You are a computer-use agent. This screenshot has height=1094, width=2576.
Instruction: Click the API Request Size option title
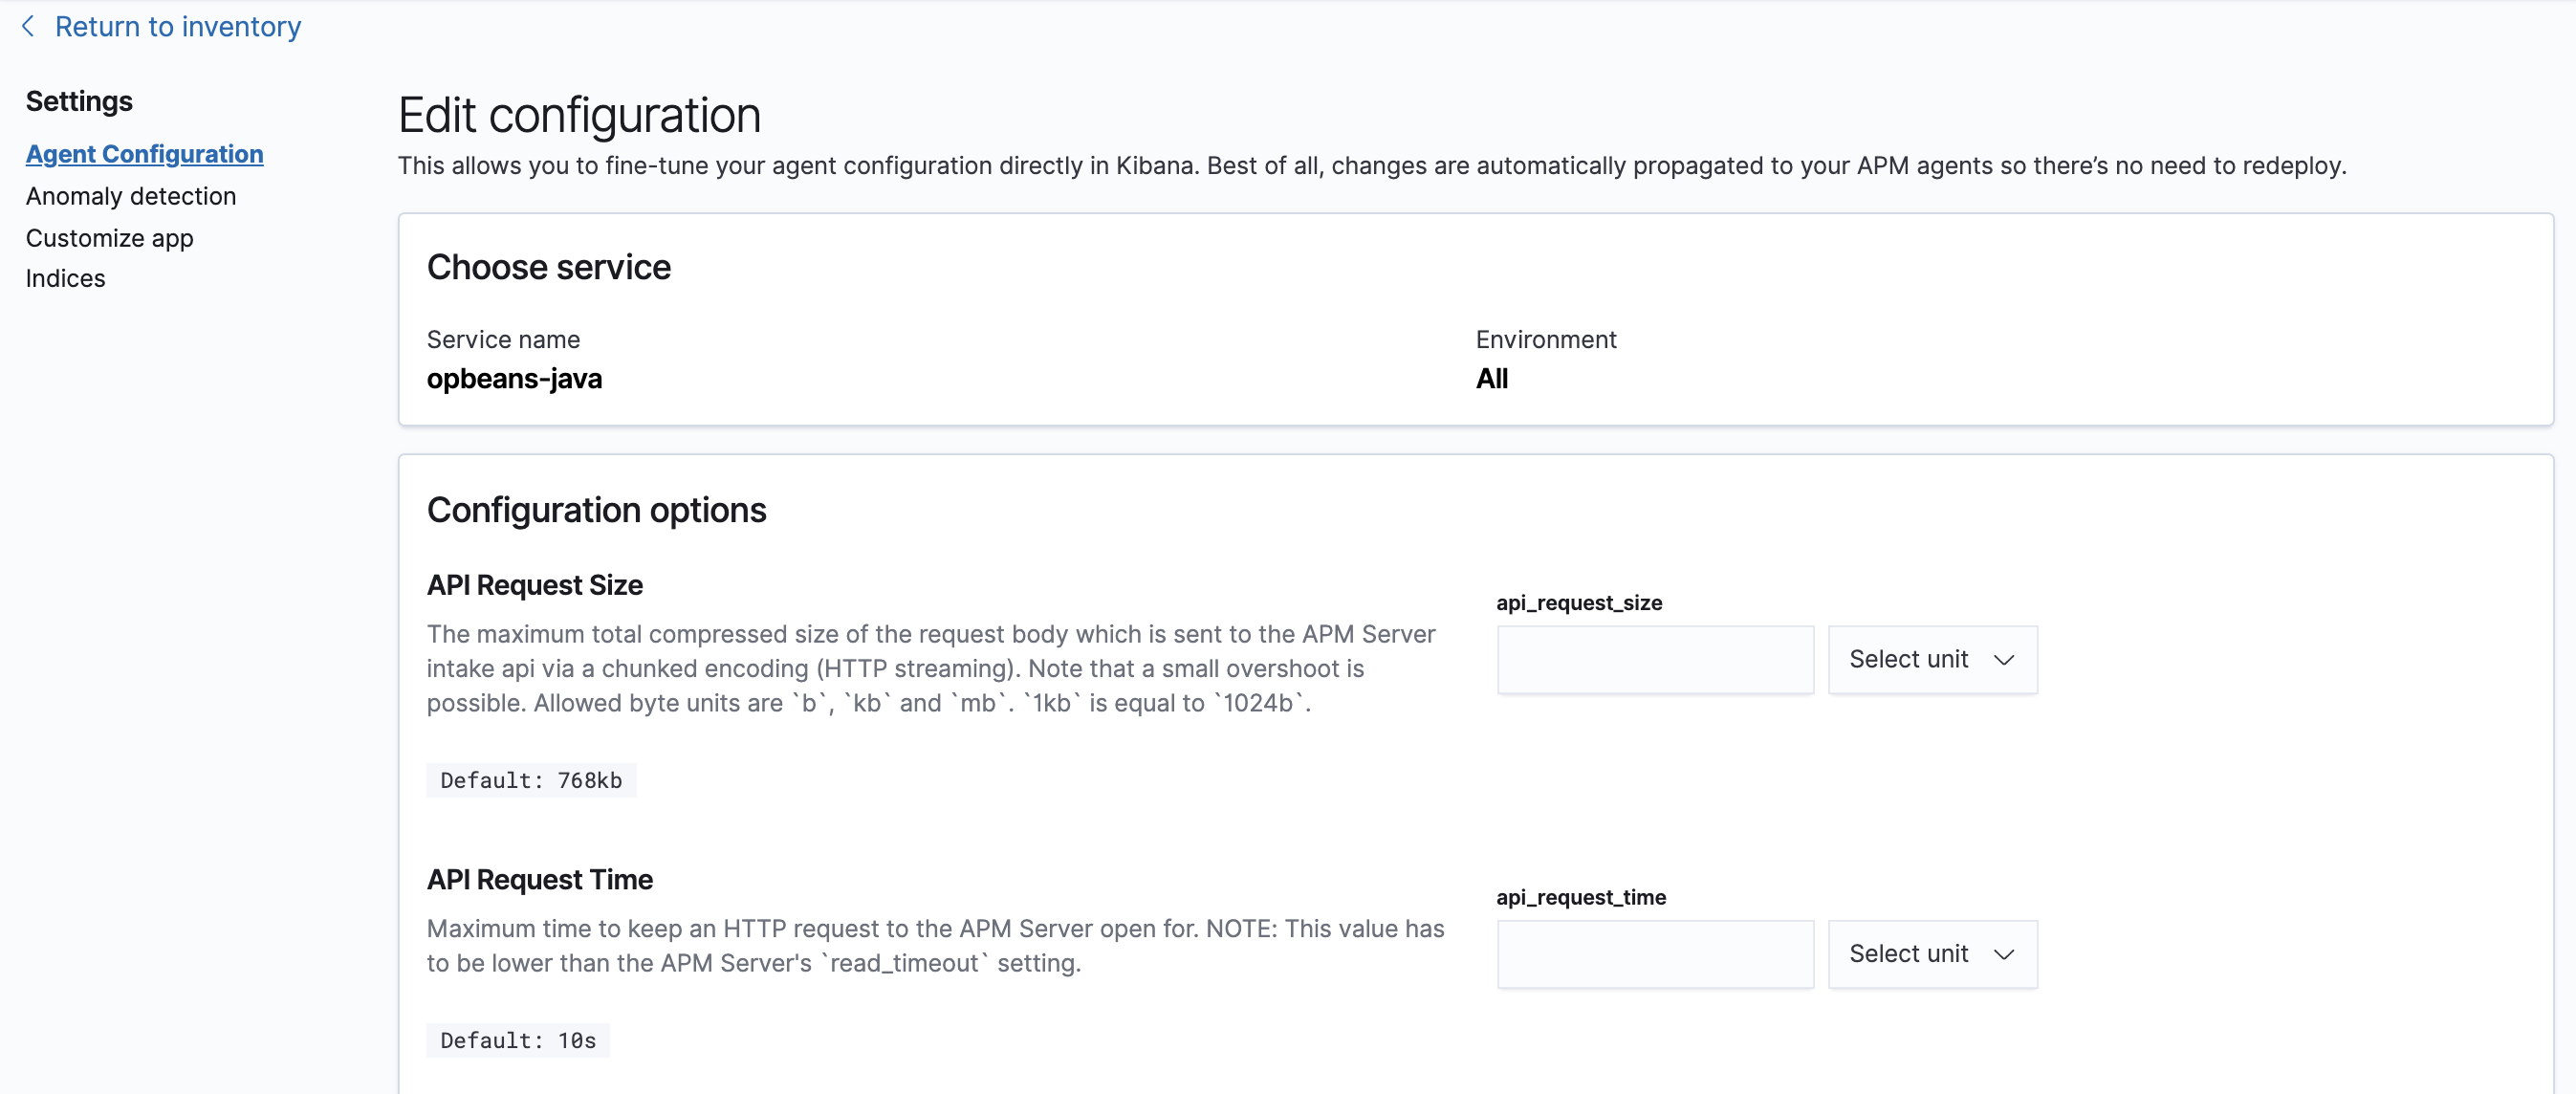coord(534,585)
